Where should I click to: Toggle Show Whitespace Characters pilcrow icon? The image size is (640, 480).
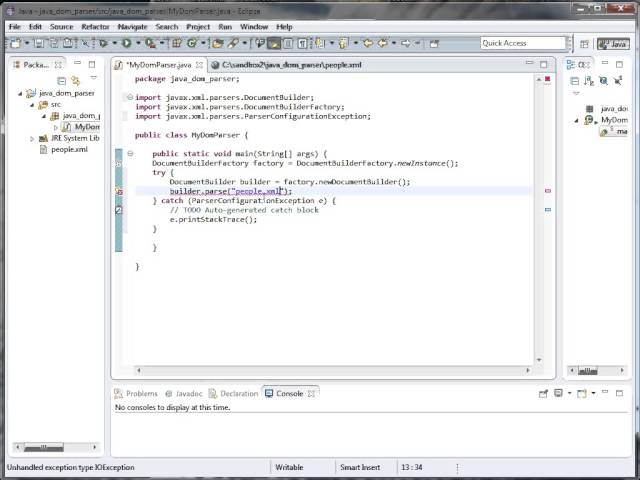click(x=302, y=43)
